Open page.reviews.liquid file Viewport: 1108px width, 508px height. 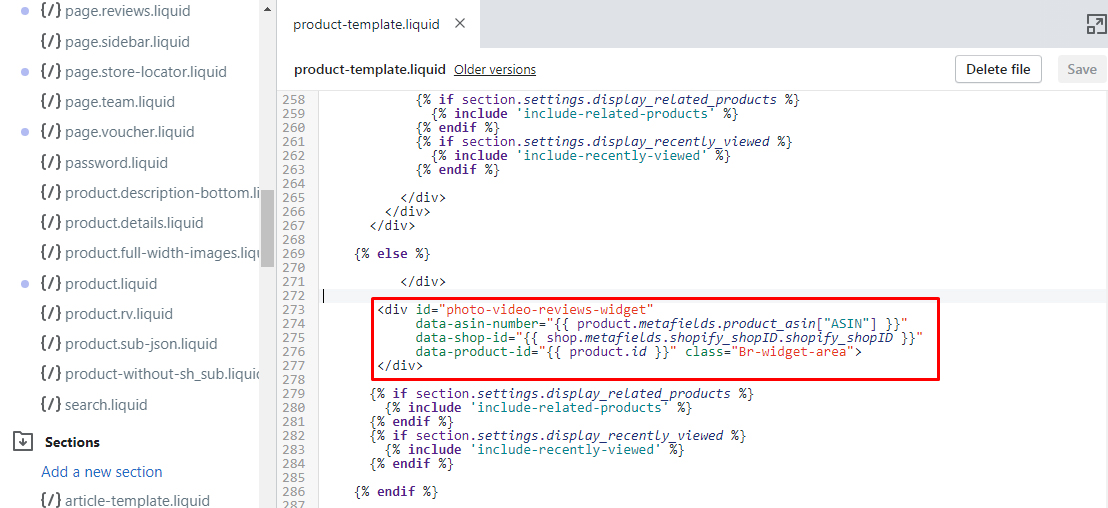(x=127, y=11)
